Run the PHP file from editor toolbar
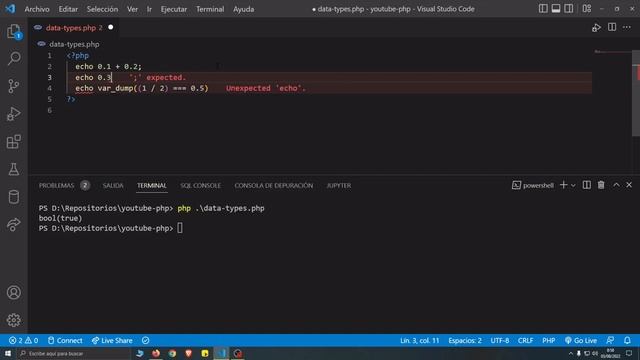 click(596, 28)
